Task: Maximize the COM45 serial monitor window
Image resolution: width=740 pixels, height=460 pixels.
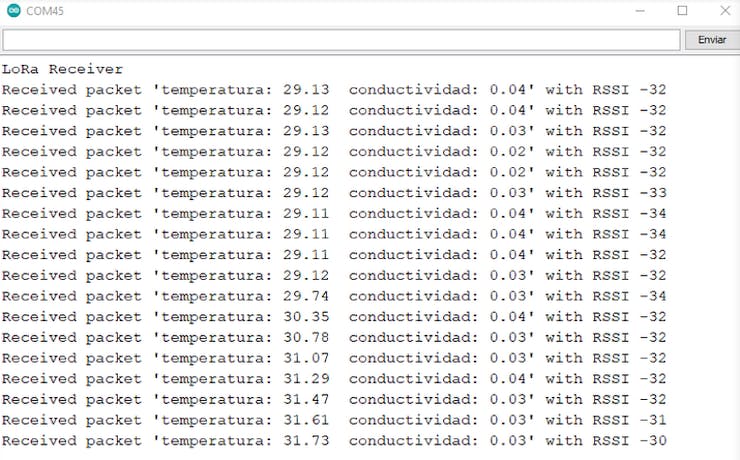Action: pos(682,11)
